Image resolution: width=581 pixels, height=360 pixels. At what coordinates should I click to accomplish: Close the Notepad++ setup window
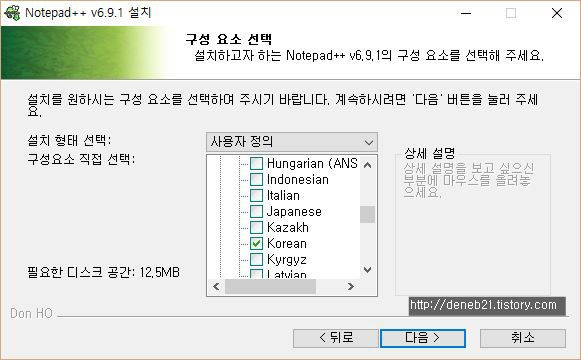click(557, 13)
